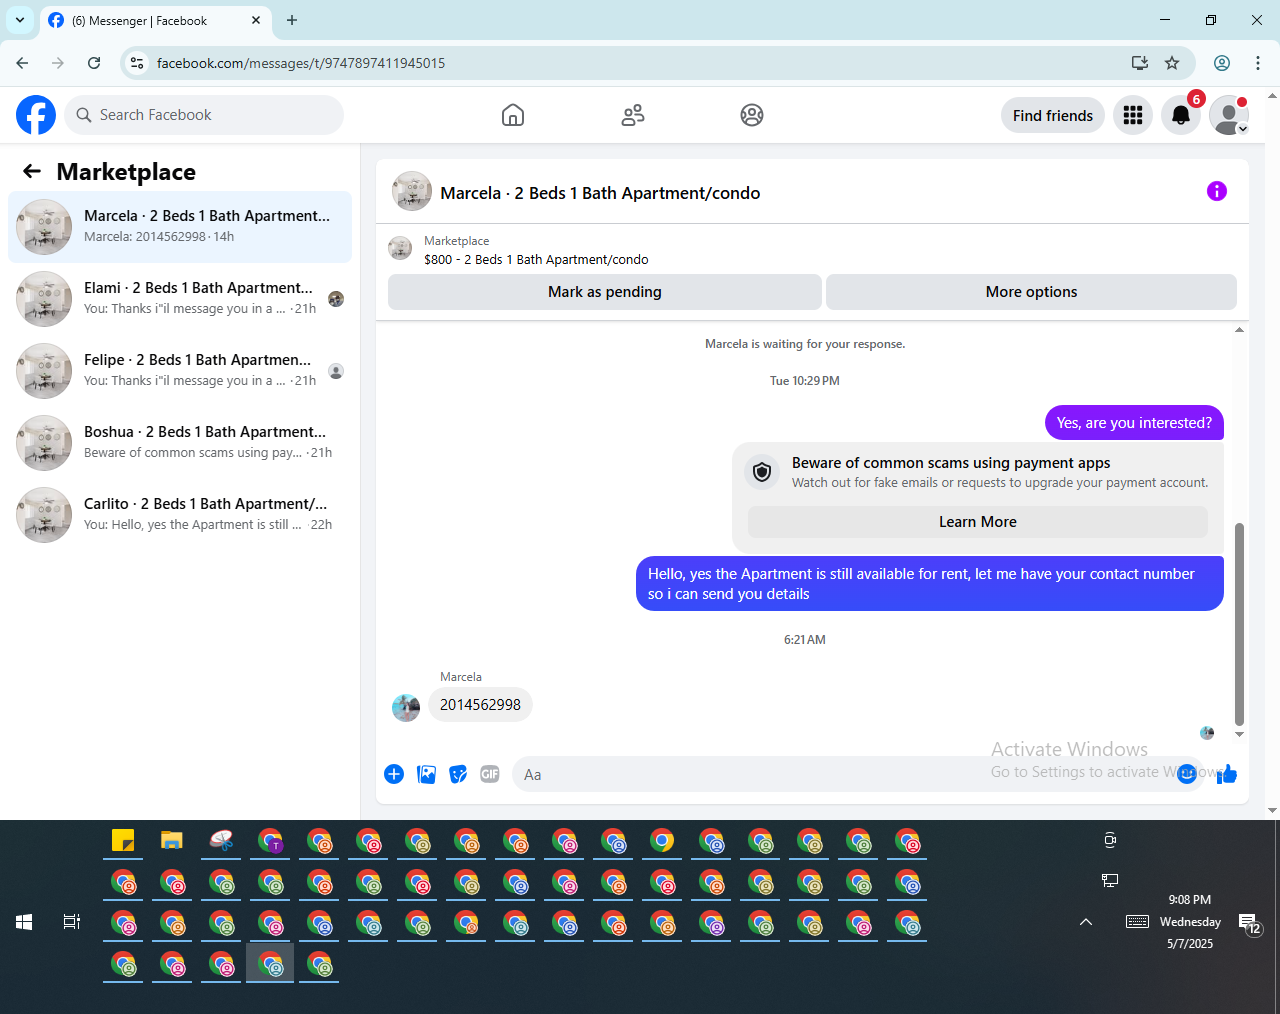The width and height of the screenshot is (1280, 1014).
Task: Bookmark this page with star
Action: 1172,63
